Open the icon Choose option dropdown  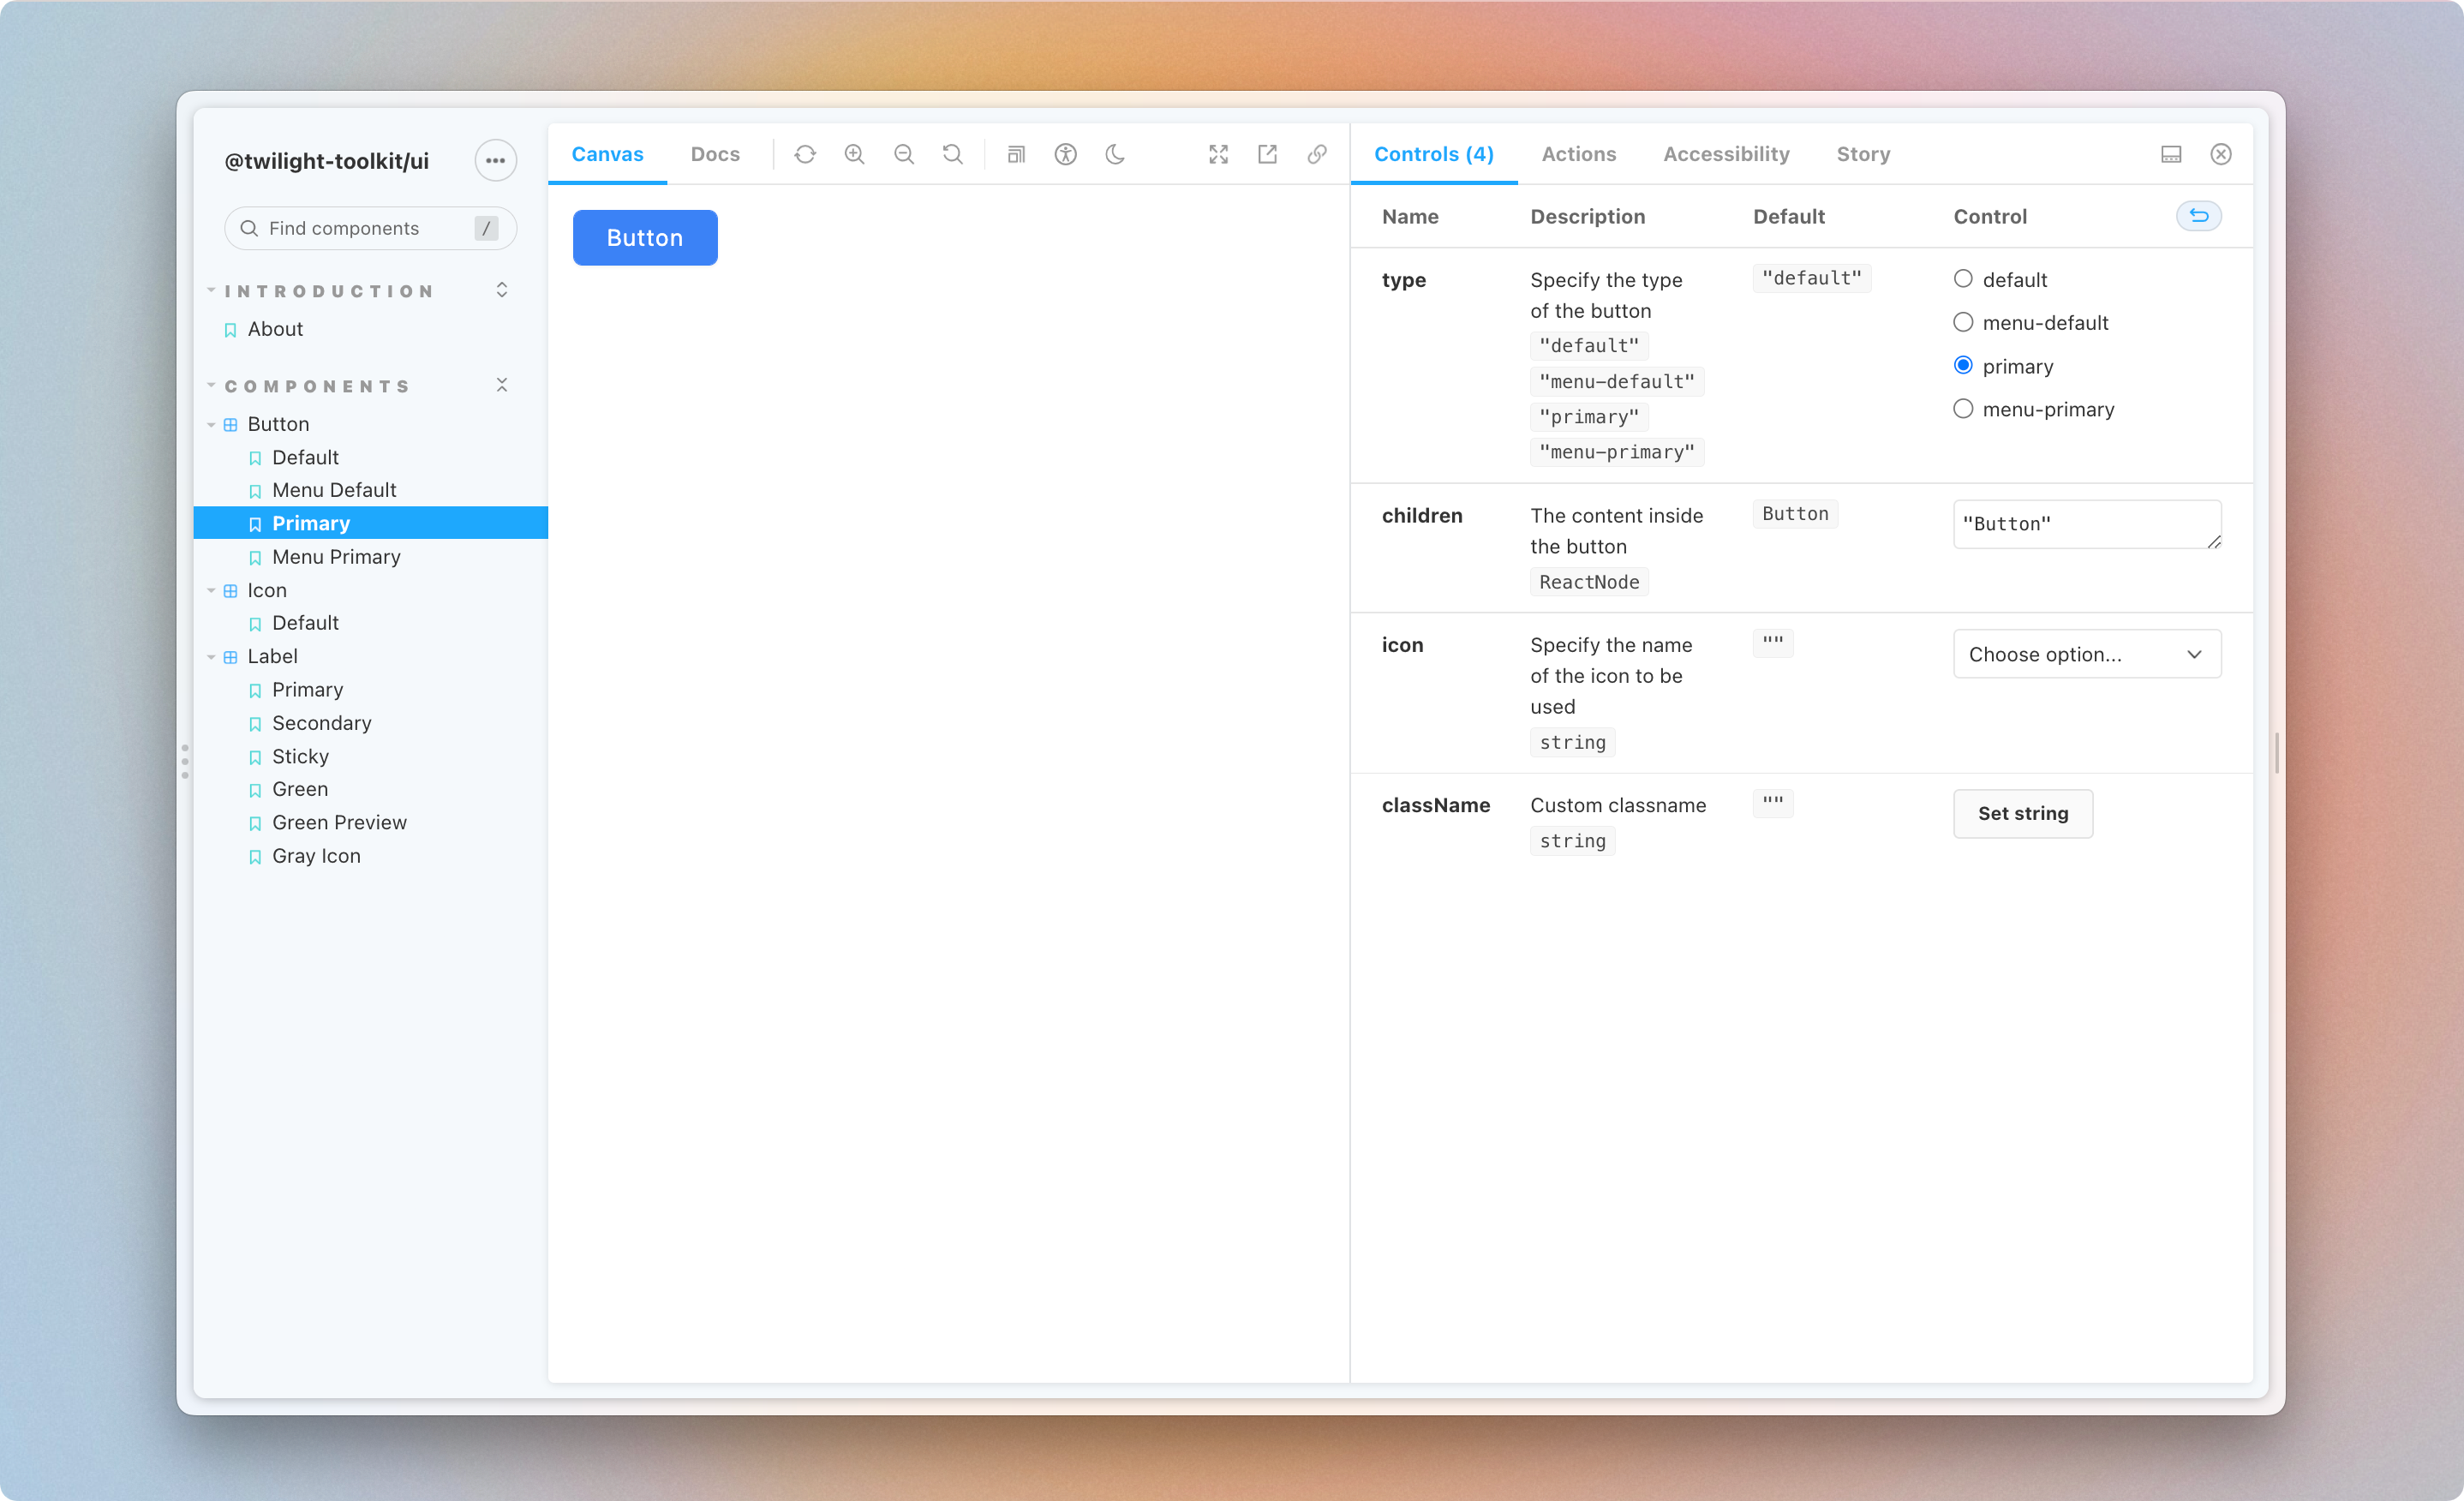[2087, 654]
